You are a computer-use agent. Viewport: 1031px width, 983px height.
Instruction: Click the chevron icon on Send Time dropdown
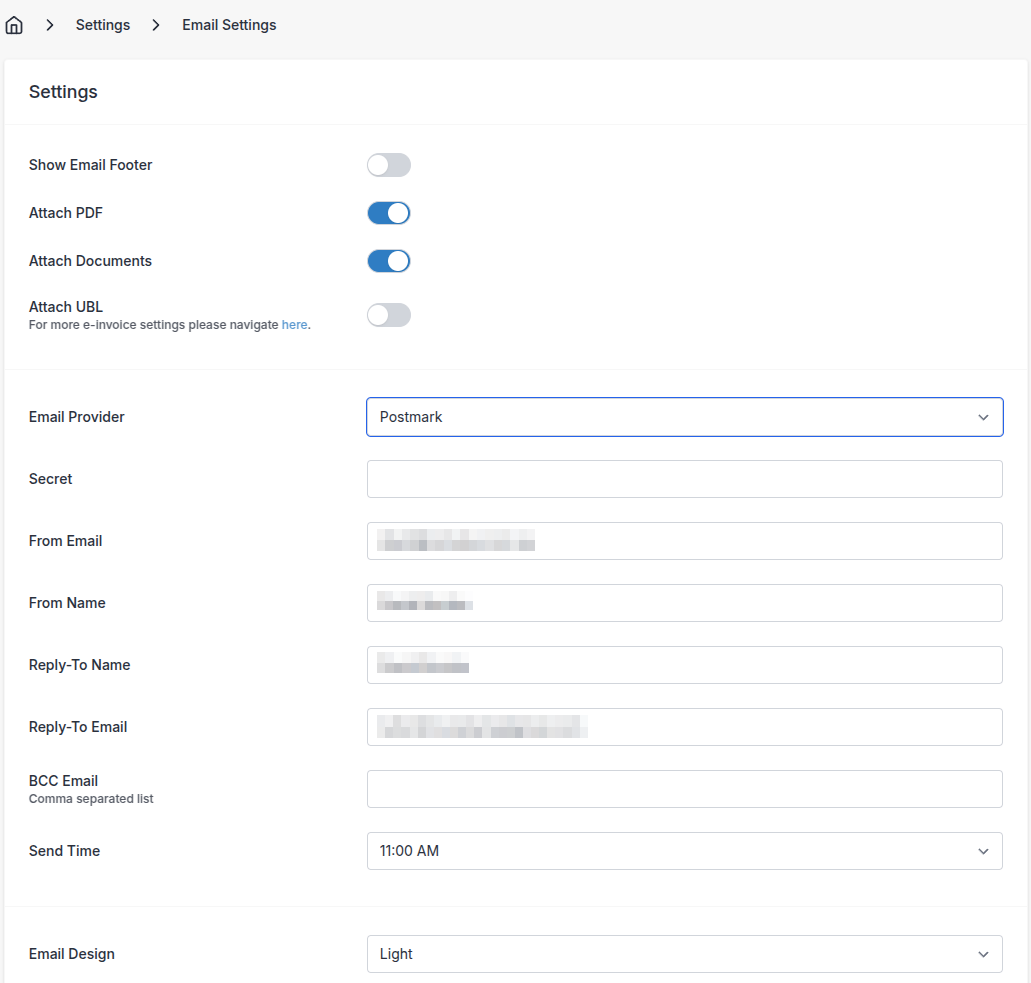(x=984, y=851)
